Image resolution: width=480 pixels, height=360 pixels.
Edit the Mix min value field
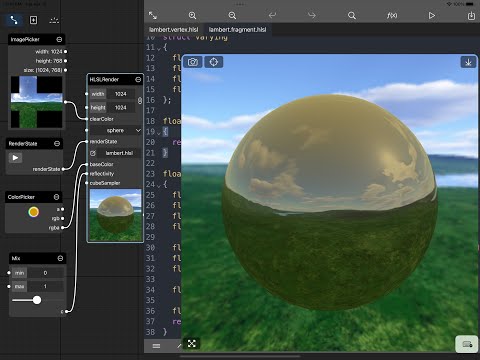(x=45, y=273)
